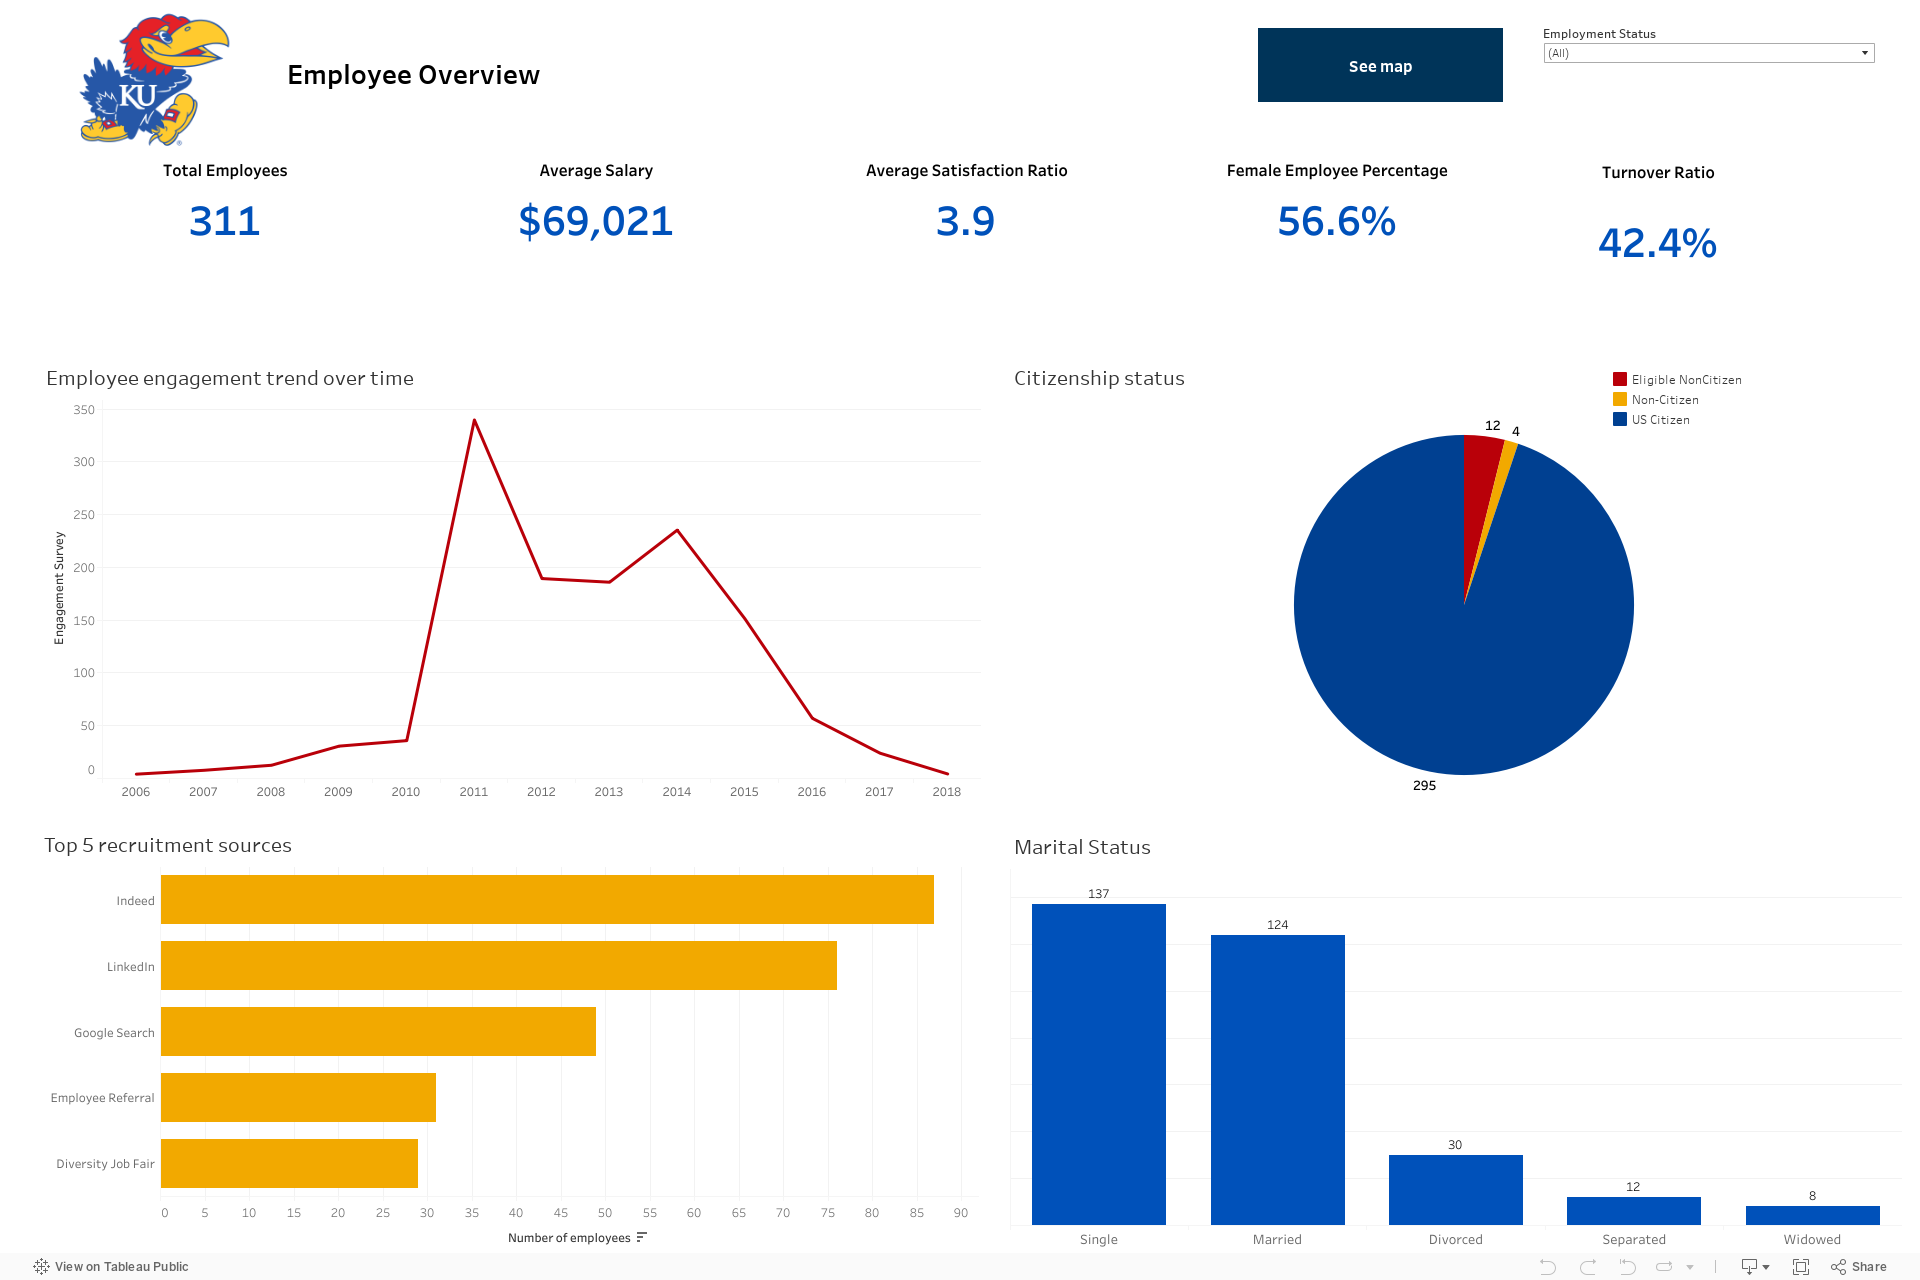The height and width of the screenshot is (1280, 1920).
Task: Click the KU Jayhawk logo
Action: click(154, 80)
